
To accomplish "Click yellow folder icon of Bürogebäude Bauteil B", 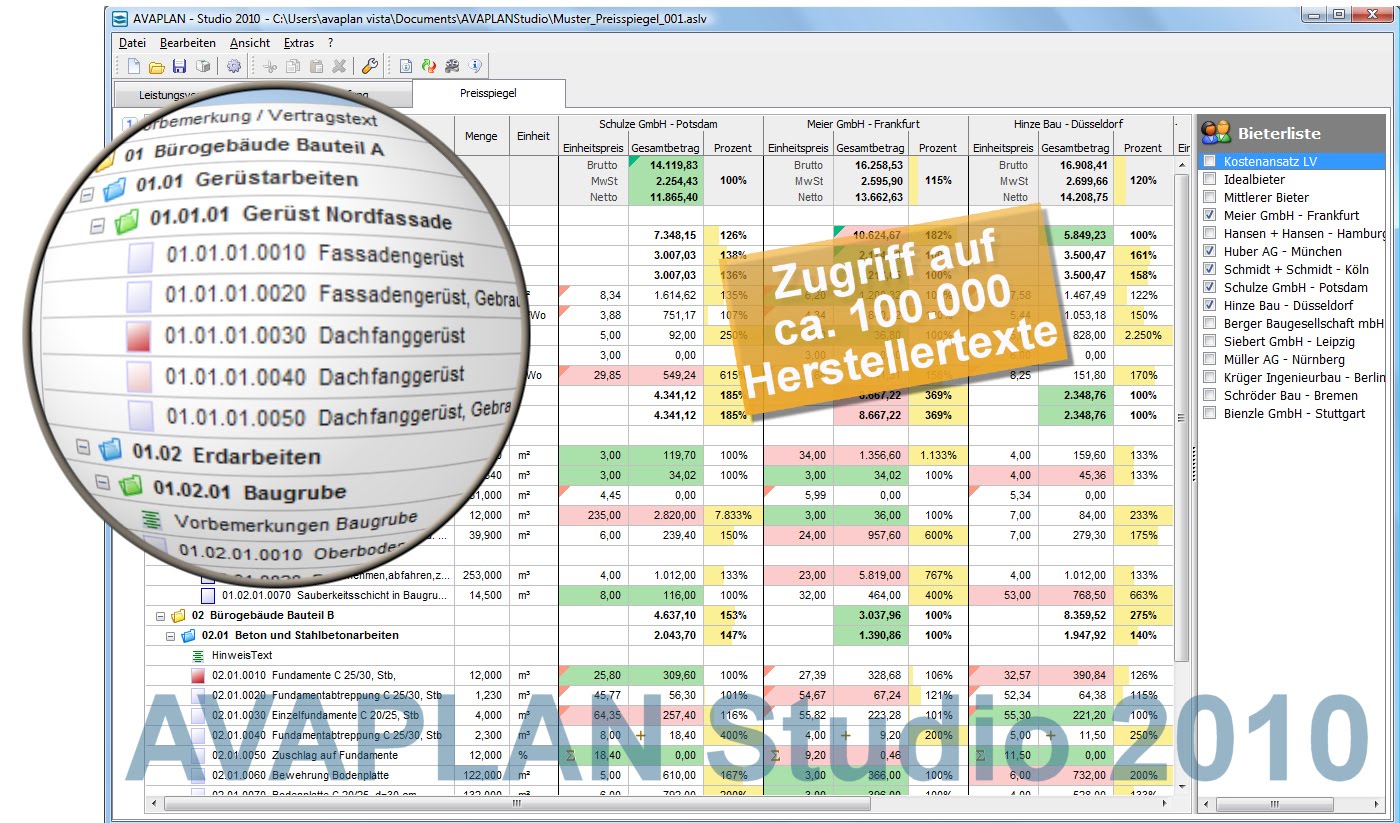I will [x=178, y=616].
